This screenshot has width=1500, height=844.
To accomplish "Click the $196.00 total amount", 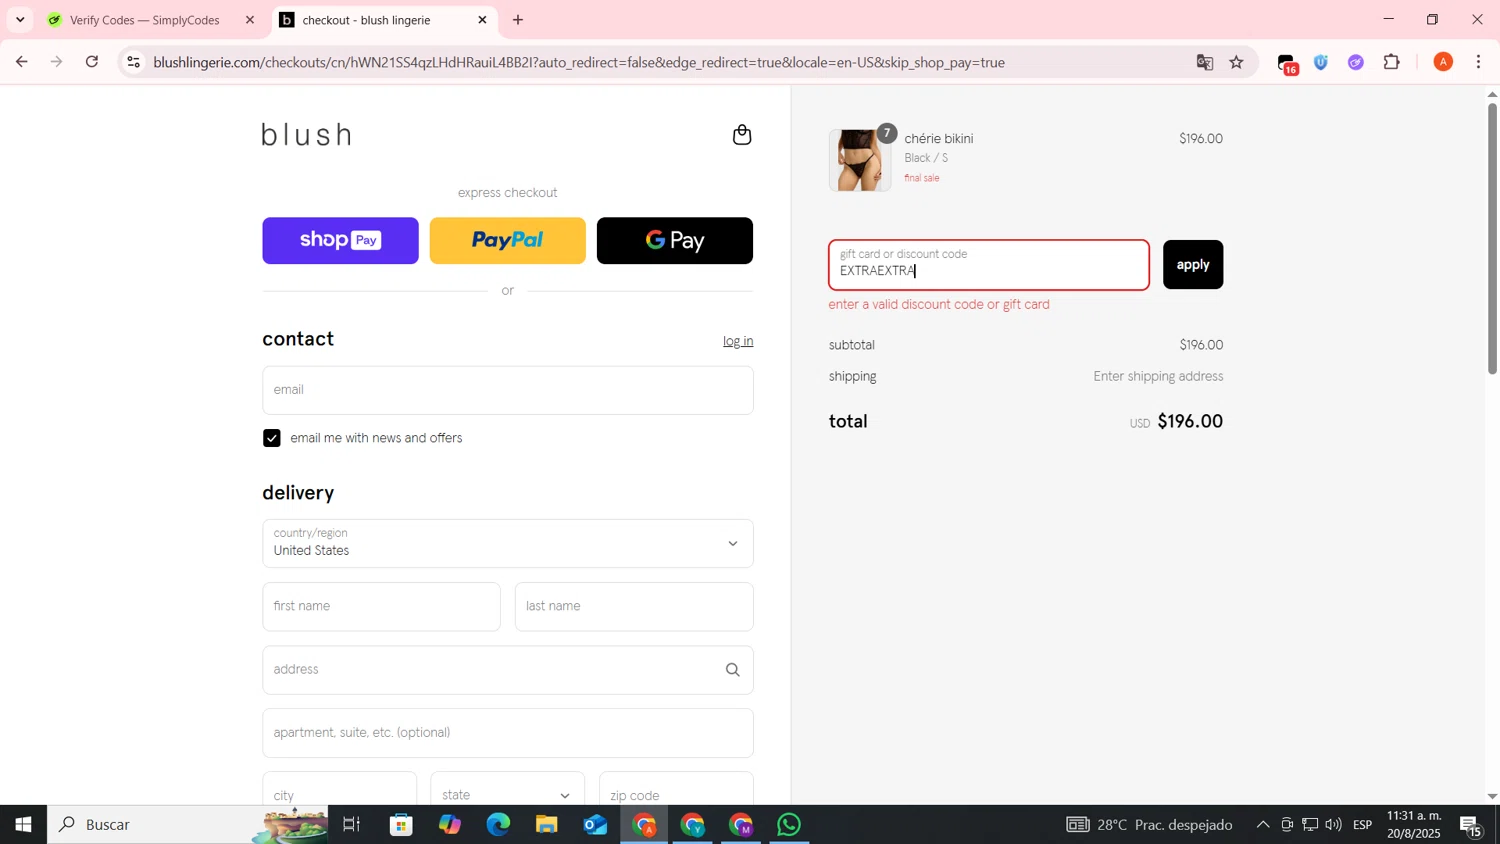I will [x=1190, y=421].
